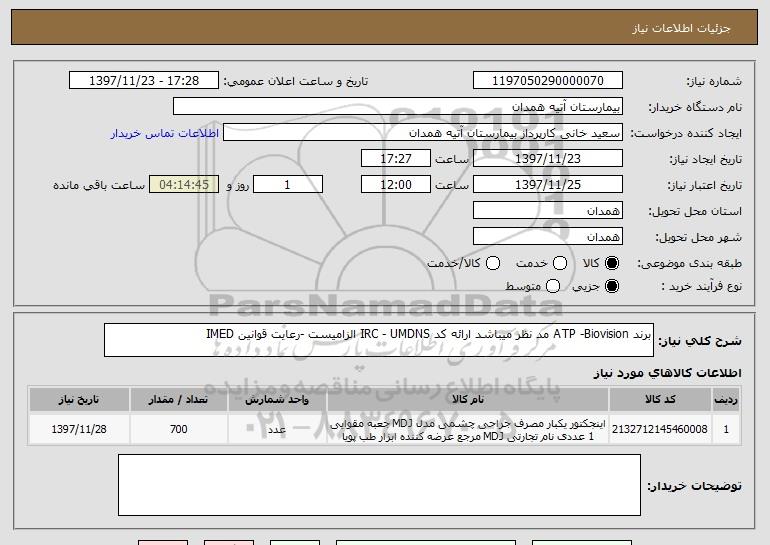The width and height of the screenshot is (770, 545).
Task: Click creation time field 17:27
Action: tap(396, 159)
